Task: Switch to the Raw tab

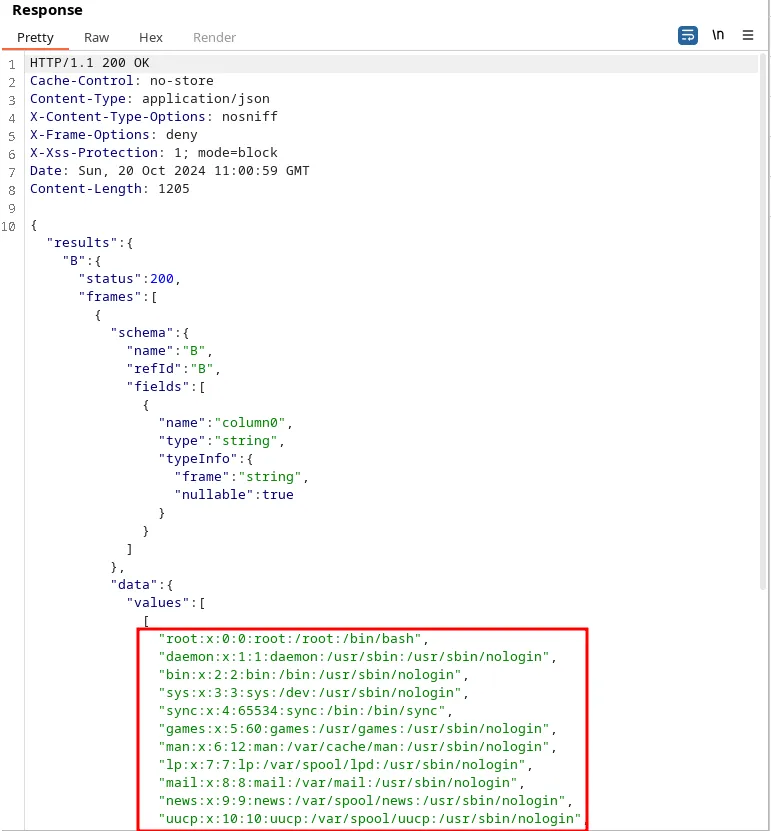Action: (97, 37)
